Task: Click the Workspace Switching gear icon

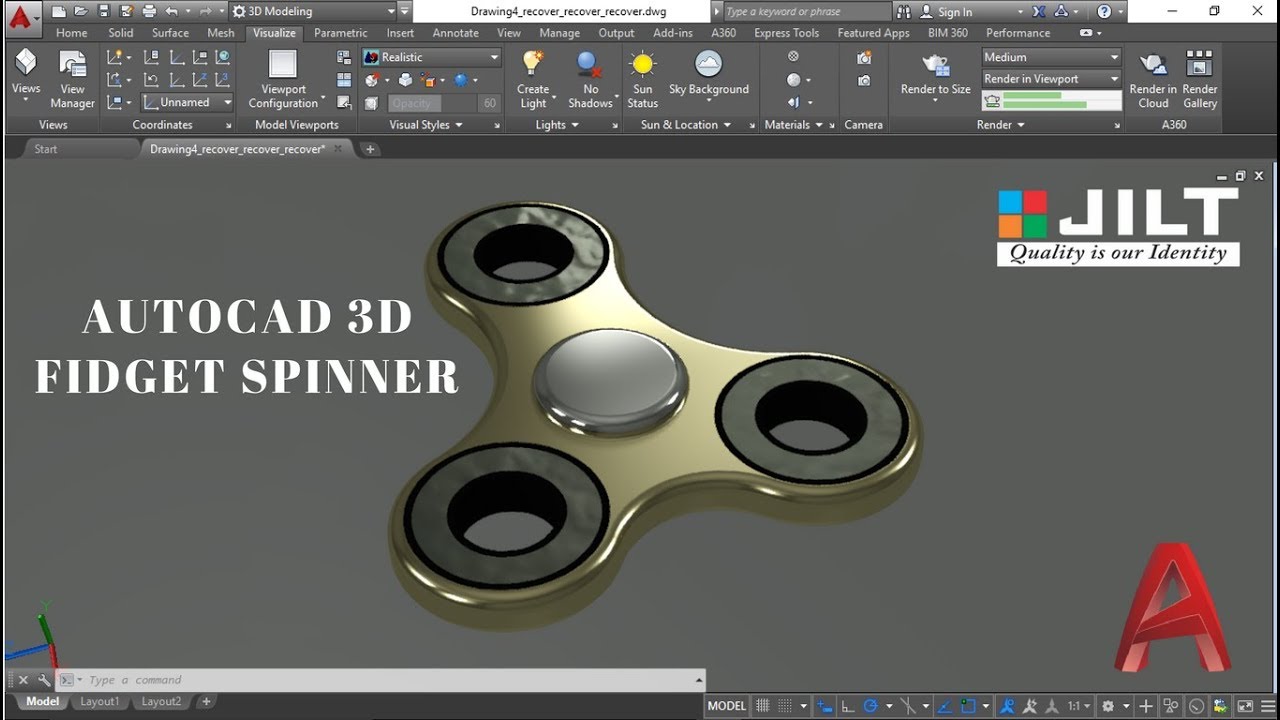Action: 1108,706
